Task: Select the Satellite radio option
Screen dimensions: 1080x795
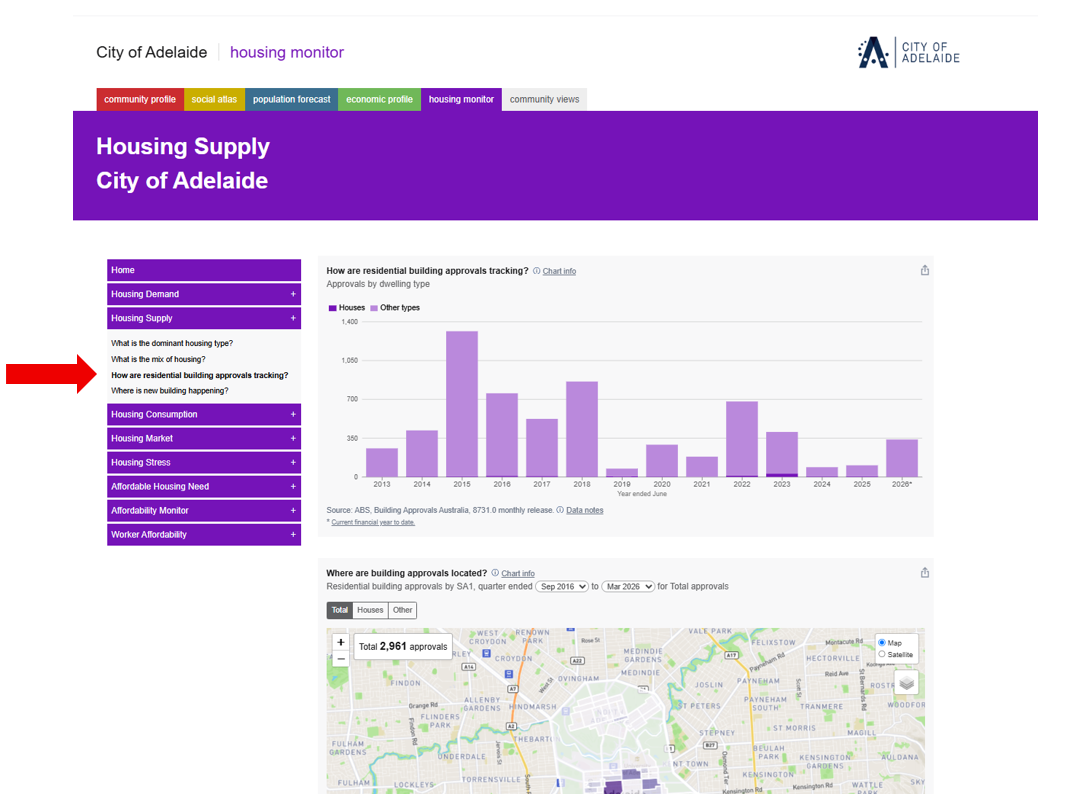Action: (x=882, y=654)
